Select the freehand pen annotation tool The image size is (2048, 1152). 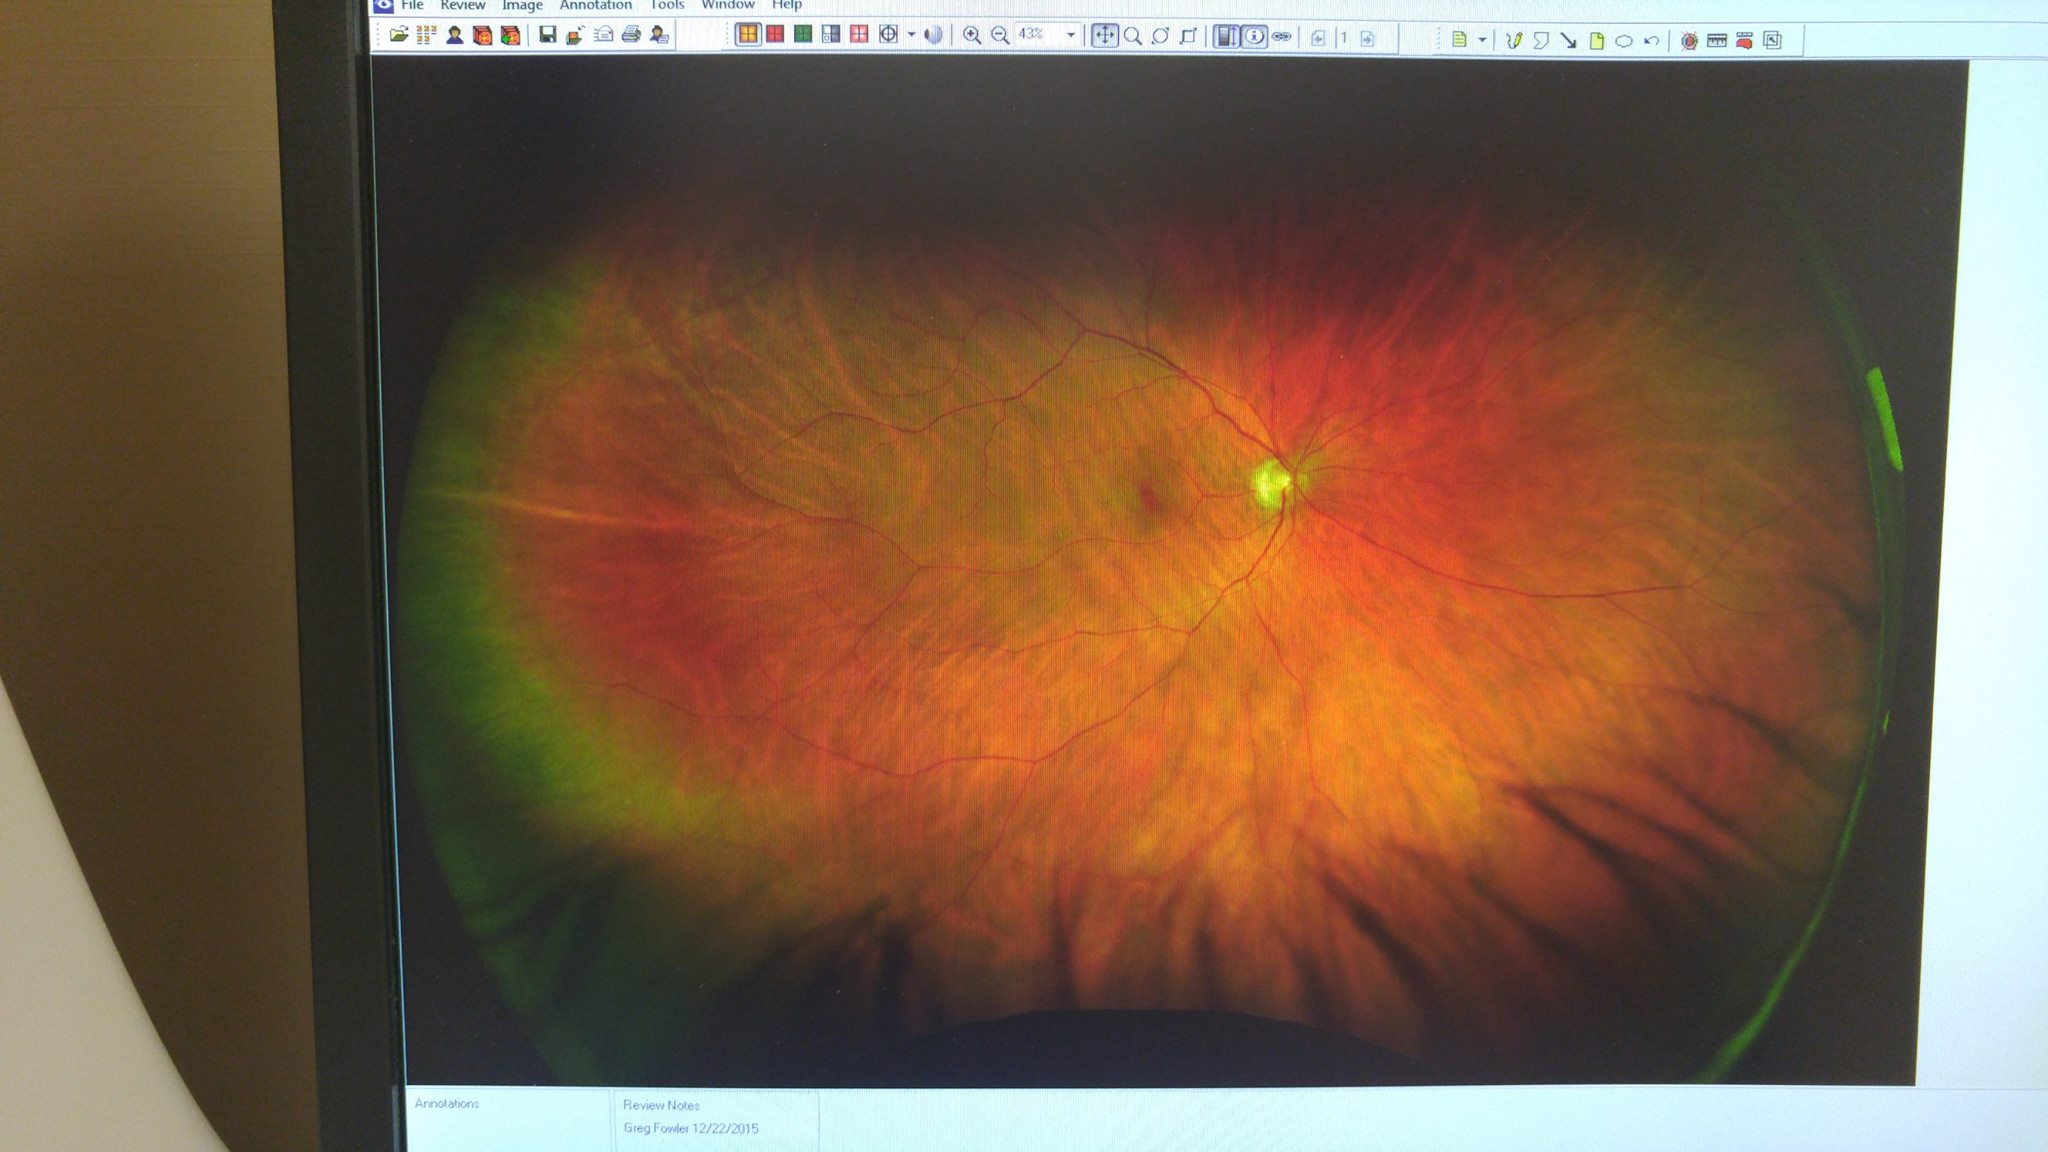coord(1513,40)
